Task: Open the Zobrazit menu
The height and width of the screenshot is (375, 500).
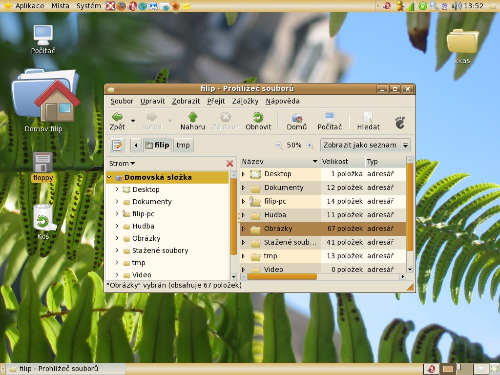Action: (x=186, y=101)
